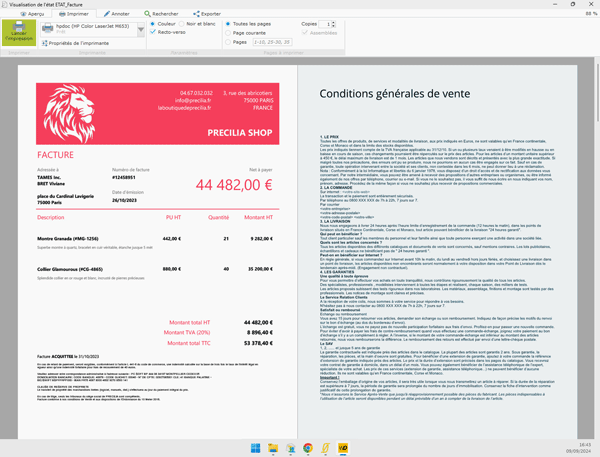This screenshot has width=600, height=457.
Task: Toggle the Recto-verso checkbox
Action: (x=153, y=31)
